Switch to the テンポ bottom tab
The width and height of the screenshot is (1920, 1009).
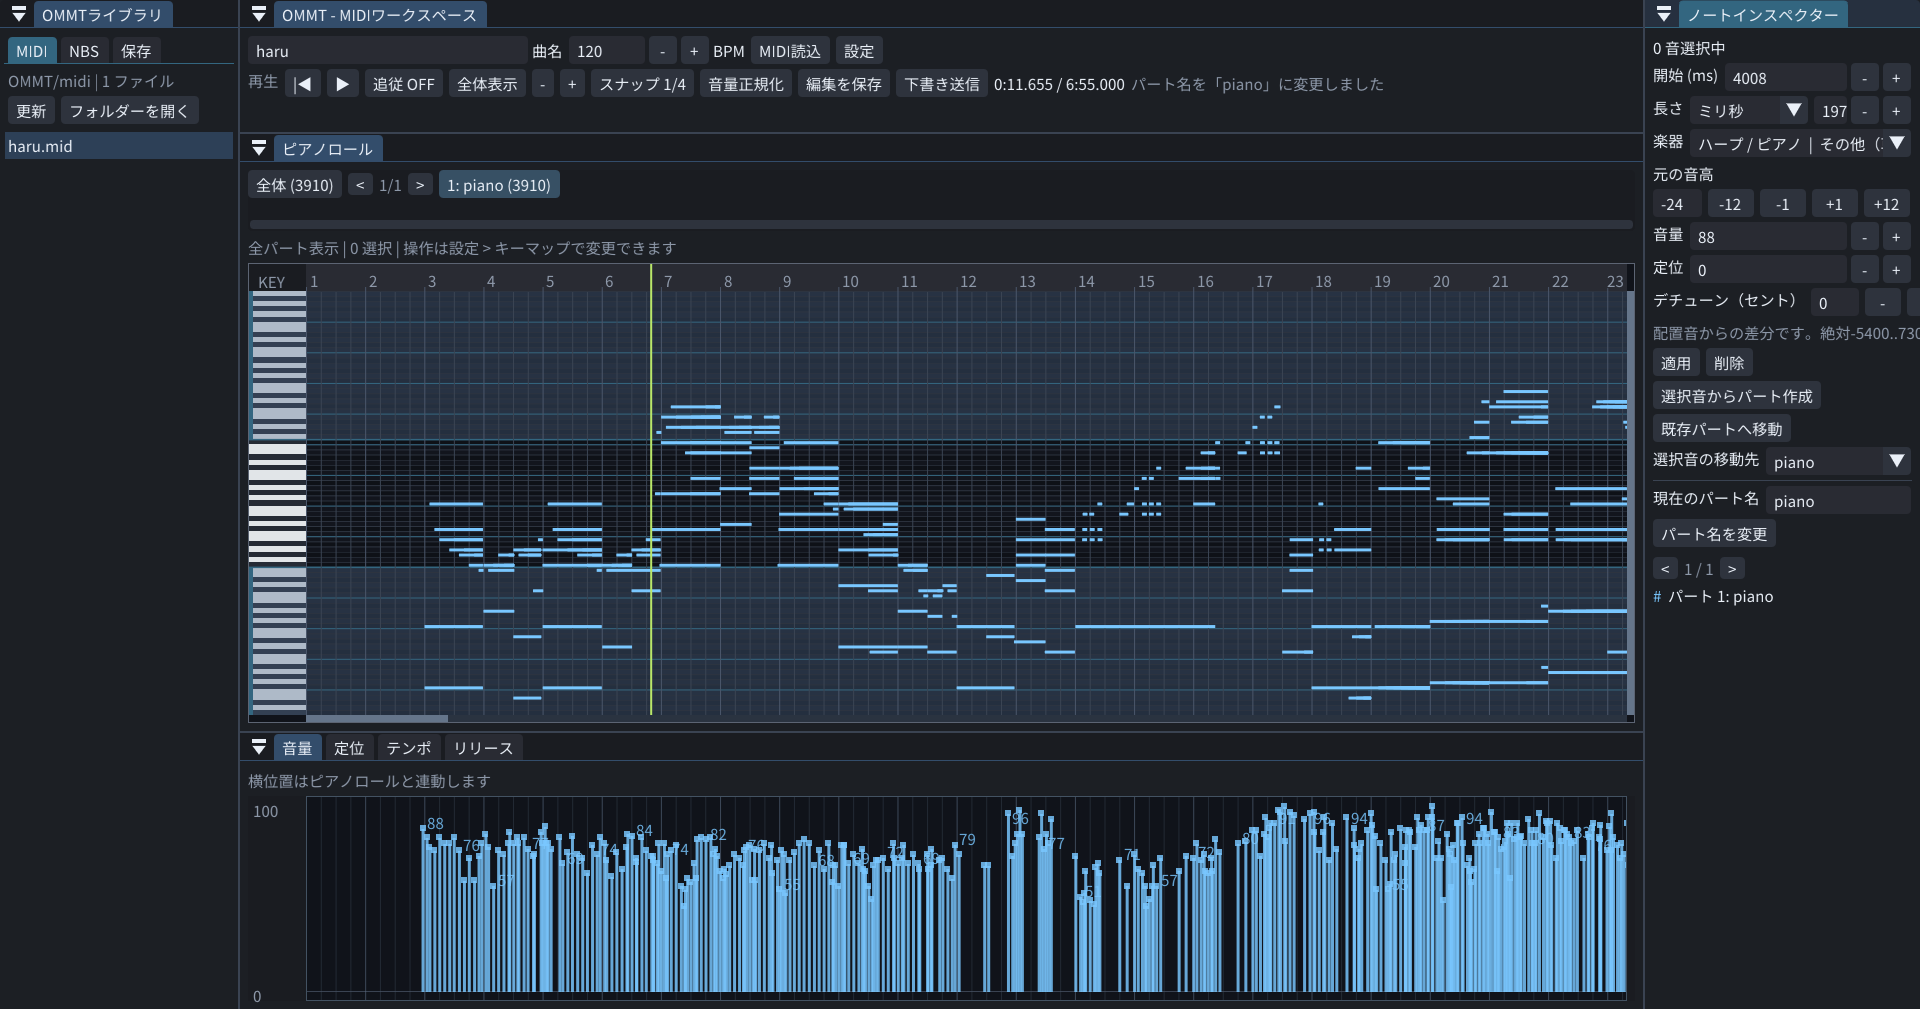409,748
